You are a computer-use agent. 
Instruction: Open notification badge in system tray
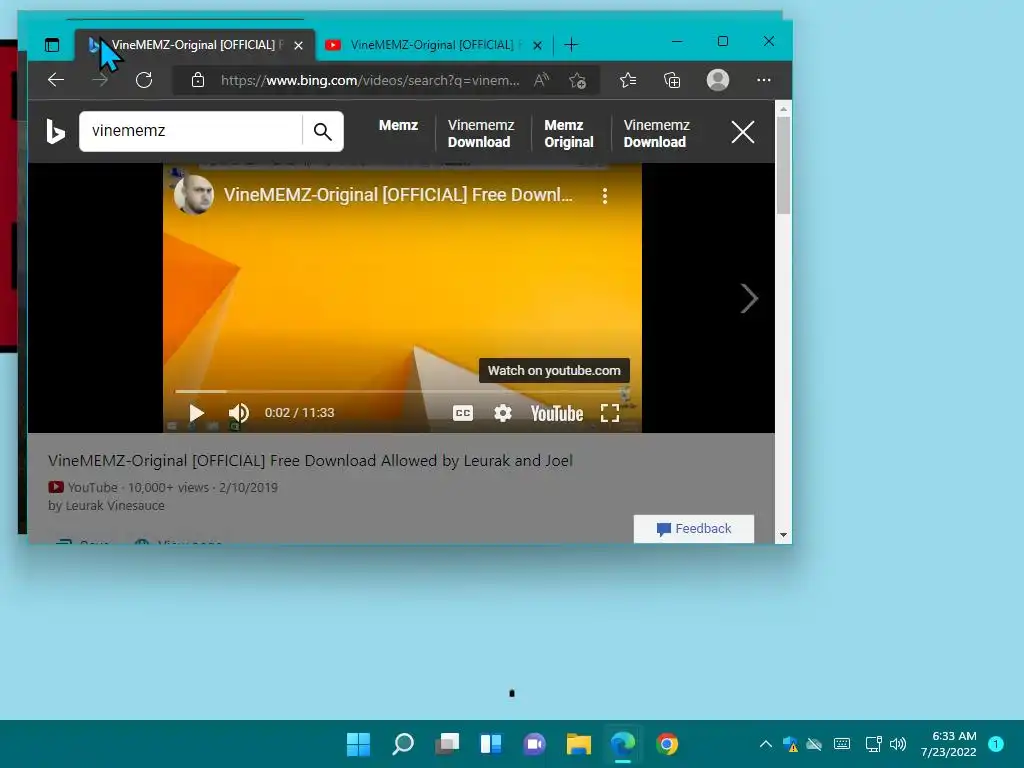[x=995, y=744]
